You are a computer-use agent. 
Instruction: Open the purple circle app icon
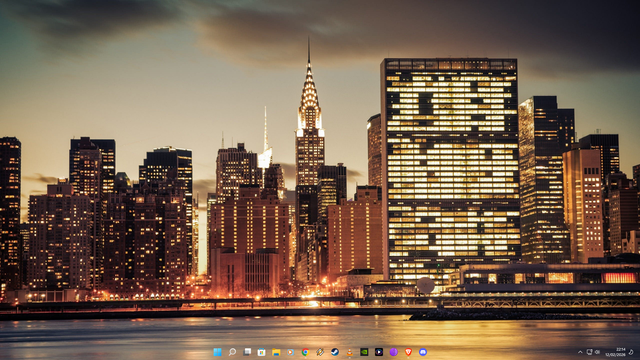(393, 352)
